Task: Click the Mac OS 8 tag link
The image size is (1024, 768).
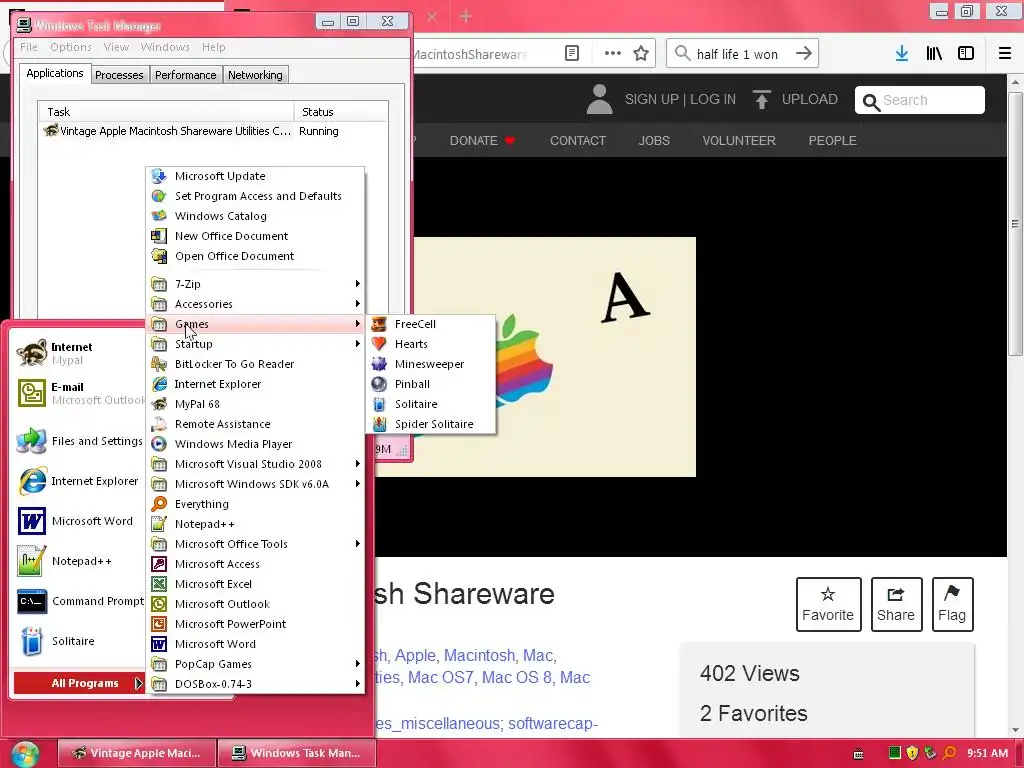Action: click(x=517, y=678)
